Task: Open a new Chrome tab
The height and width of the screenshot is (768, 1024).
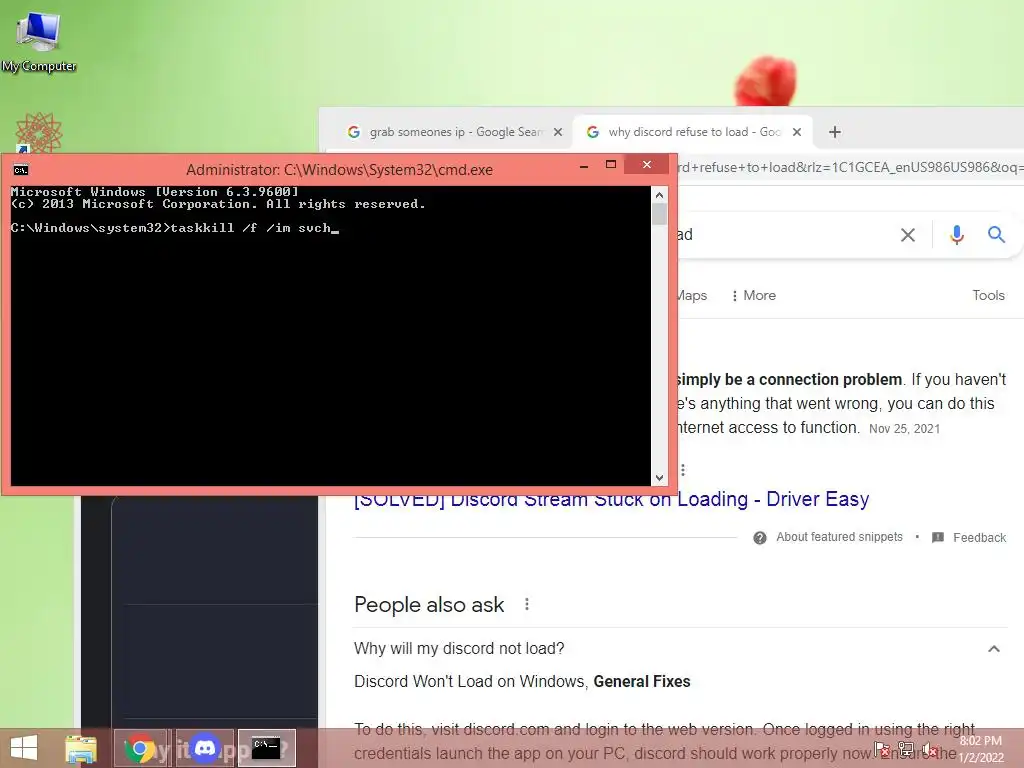Action: click(x=835, y=132)
